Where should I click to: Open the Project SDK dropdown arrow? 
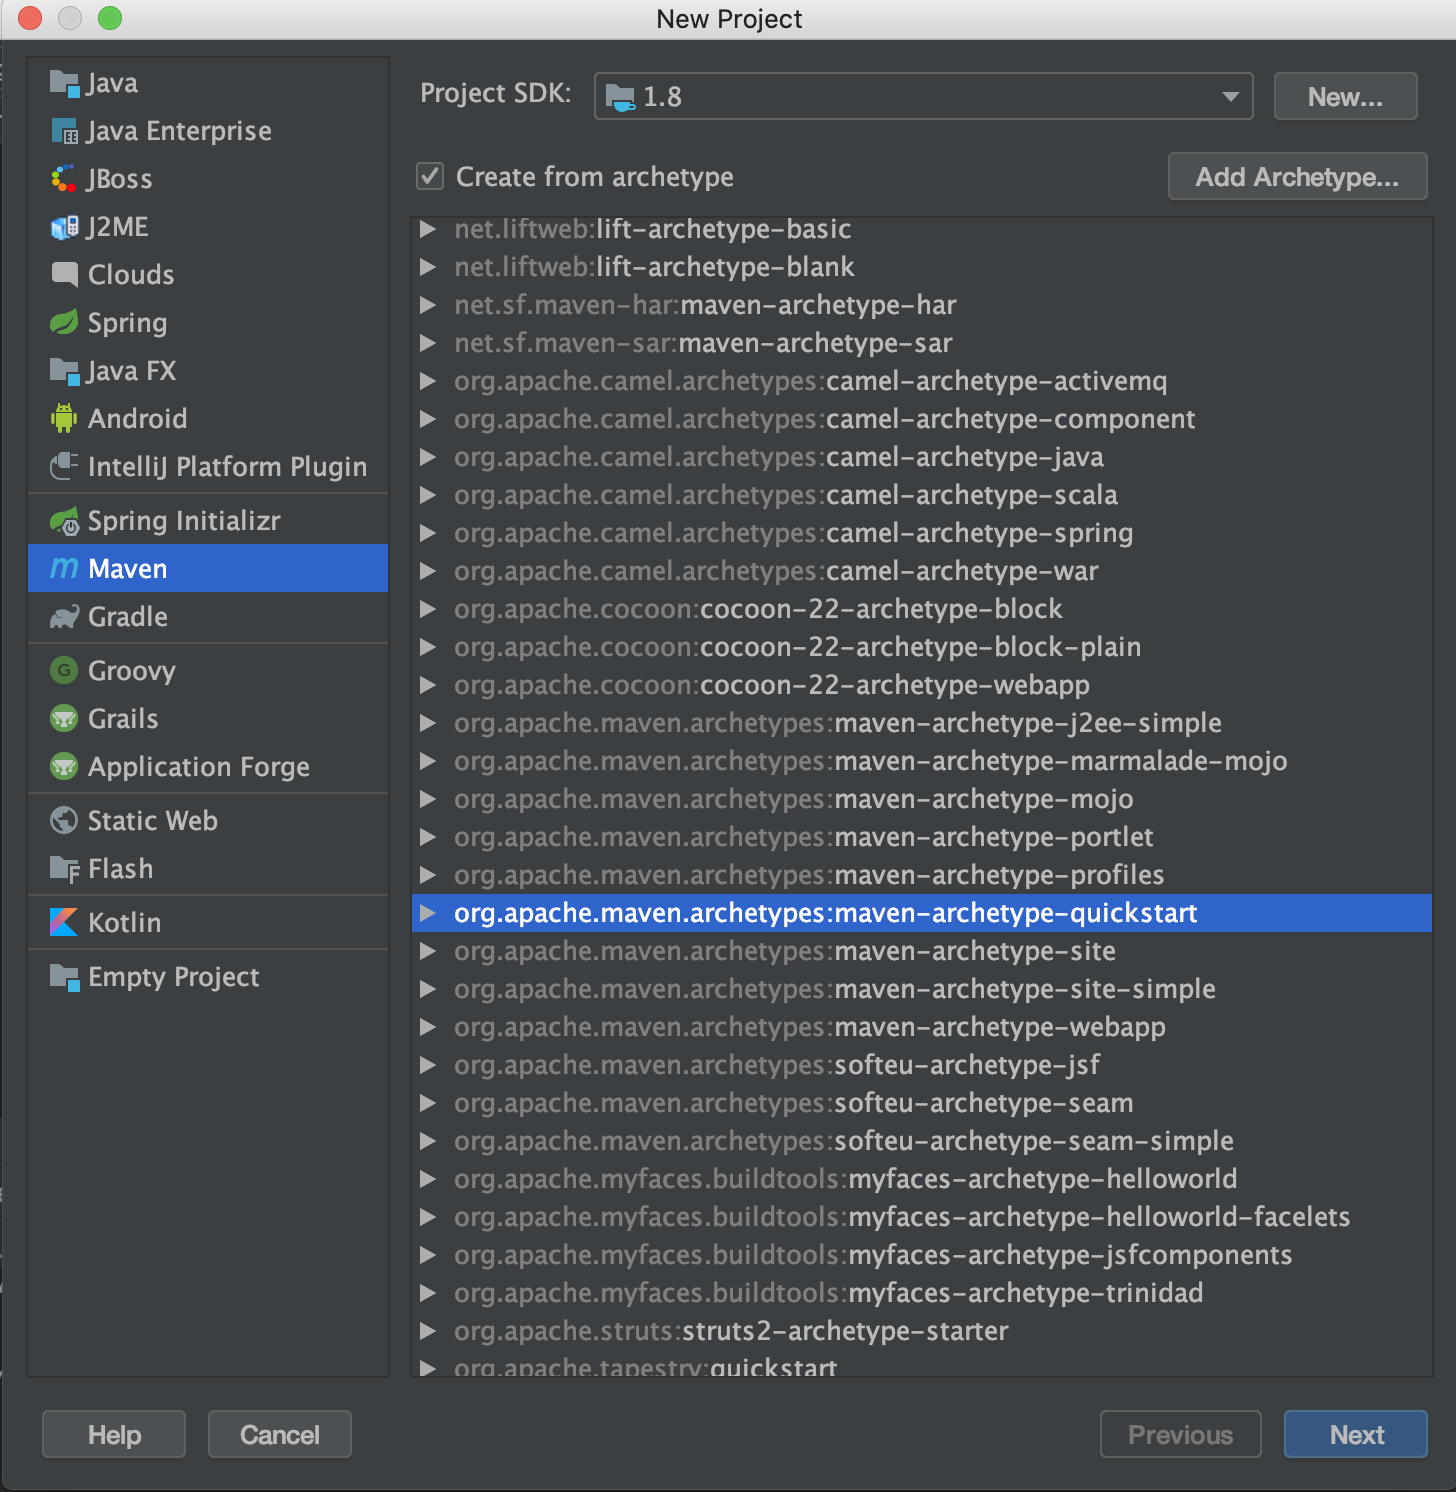(x=1231, y=96)
